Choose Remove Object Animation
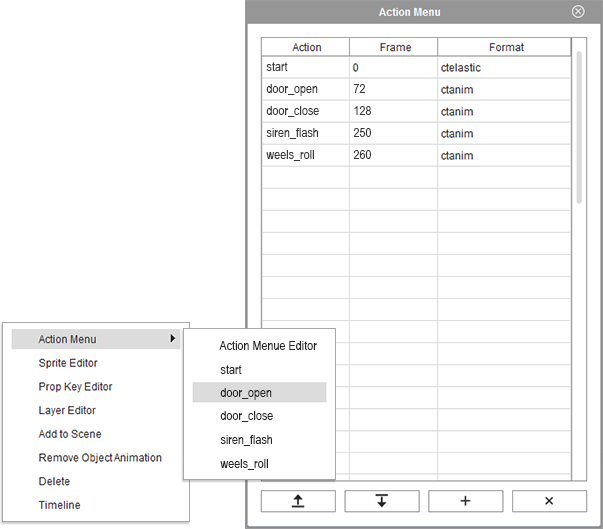Screen dimensions: 603x529 pos(100,458)
